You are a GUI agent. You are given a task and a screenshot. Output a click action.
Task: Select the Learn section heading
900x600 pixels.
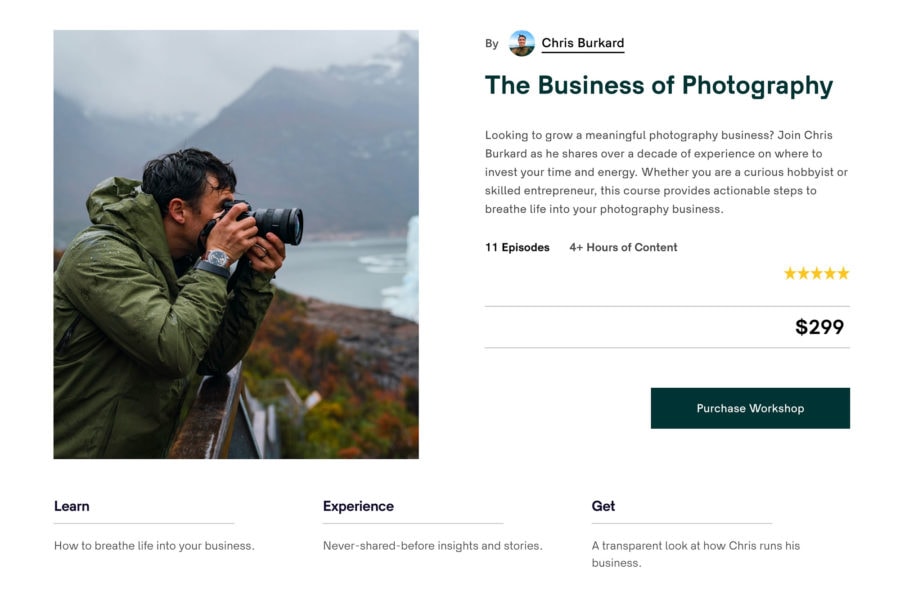point(71,506)
